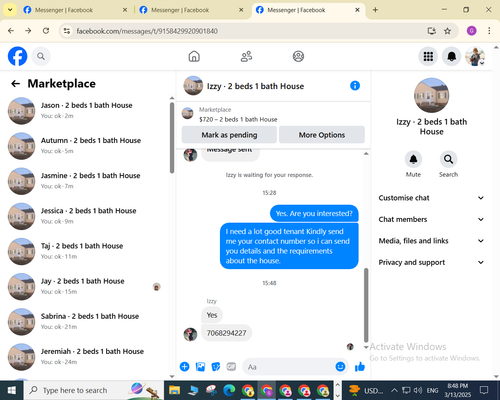Click the Windows taskbar search box
The height and width of the screenshot is (400, 500).
pyautogui.click(x=93, y=390)
